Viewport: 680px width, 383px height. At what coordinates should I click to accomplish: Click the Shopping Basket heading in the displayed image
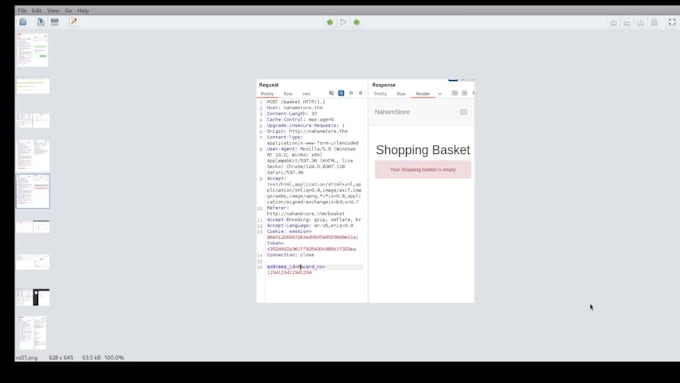423,150
